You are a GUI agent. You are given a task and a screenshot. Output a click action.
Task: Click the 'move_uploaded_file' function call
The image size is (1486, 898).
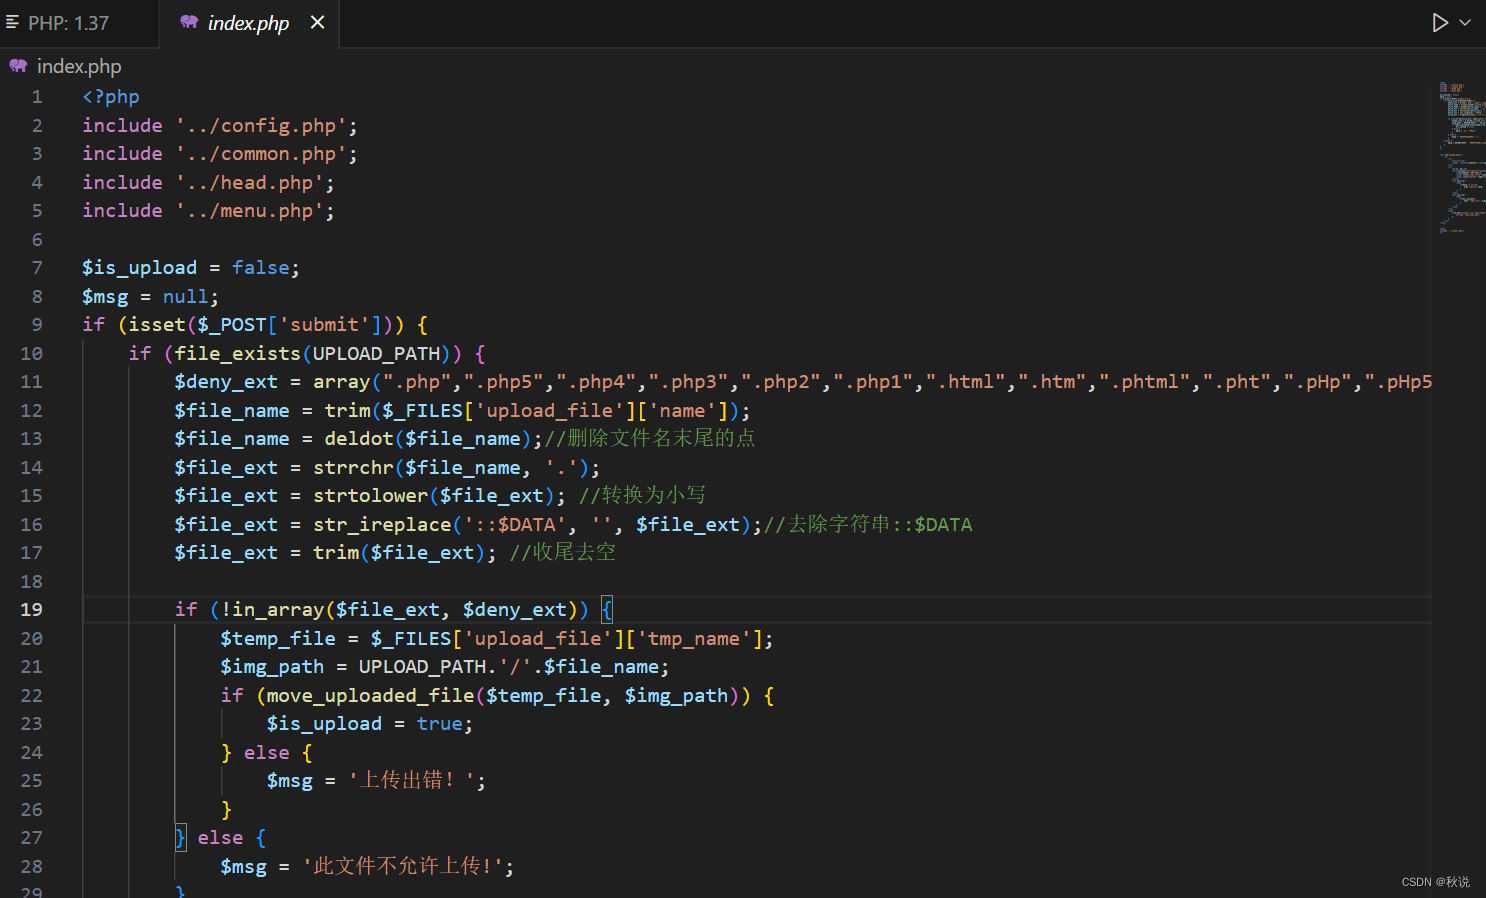coord(371,696)
